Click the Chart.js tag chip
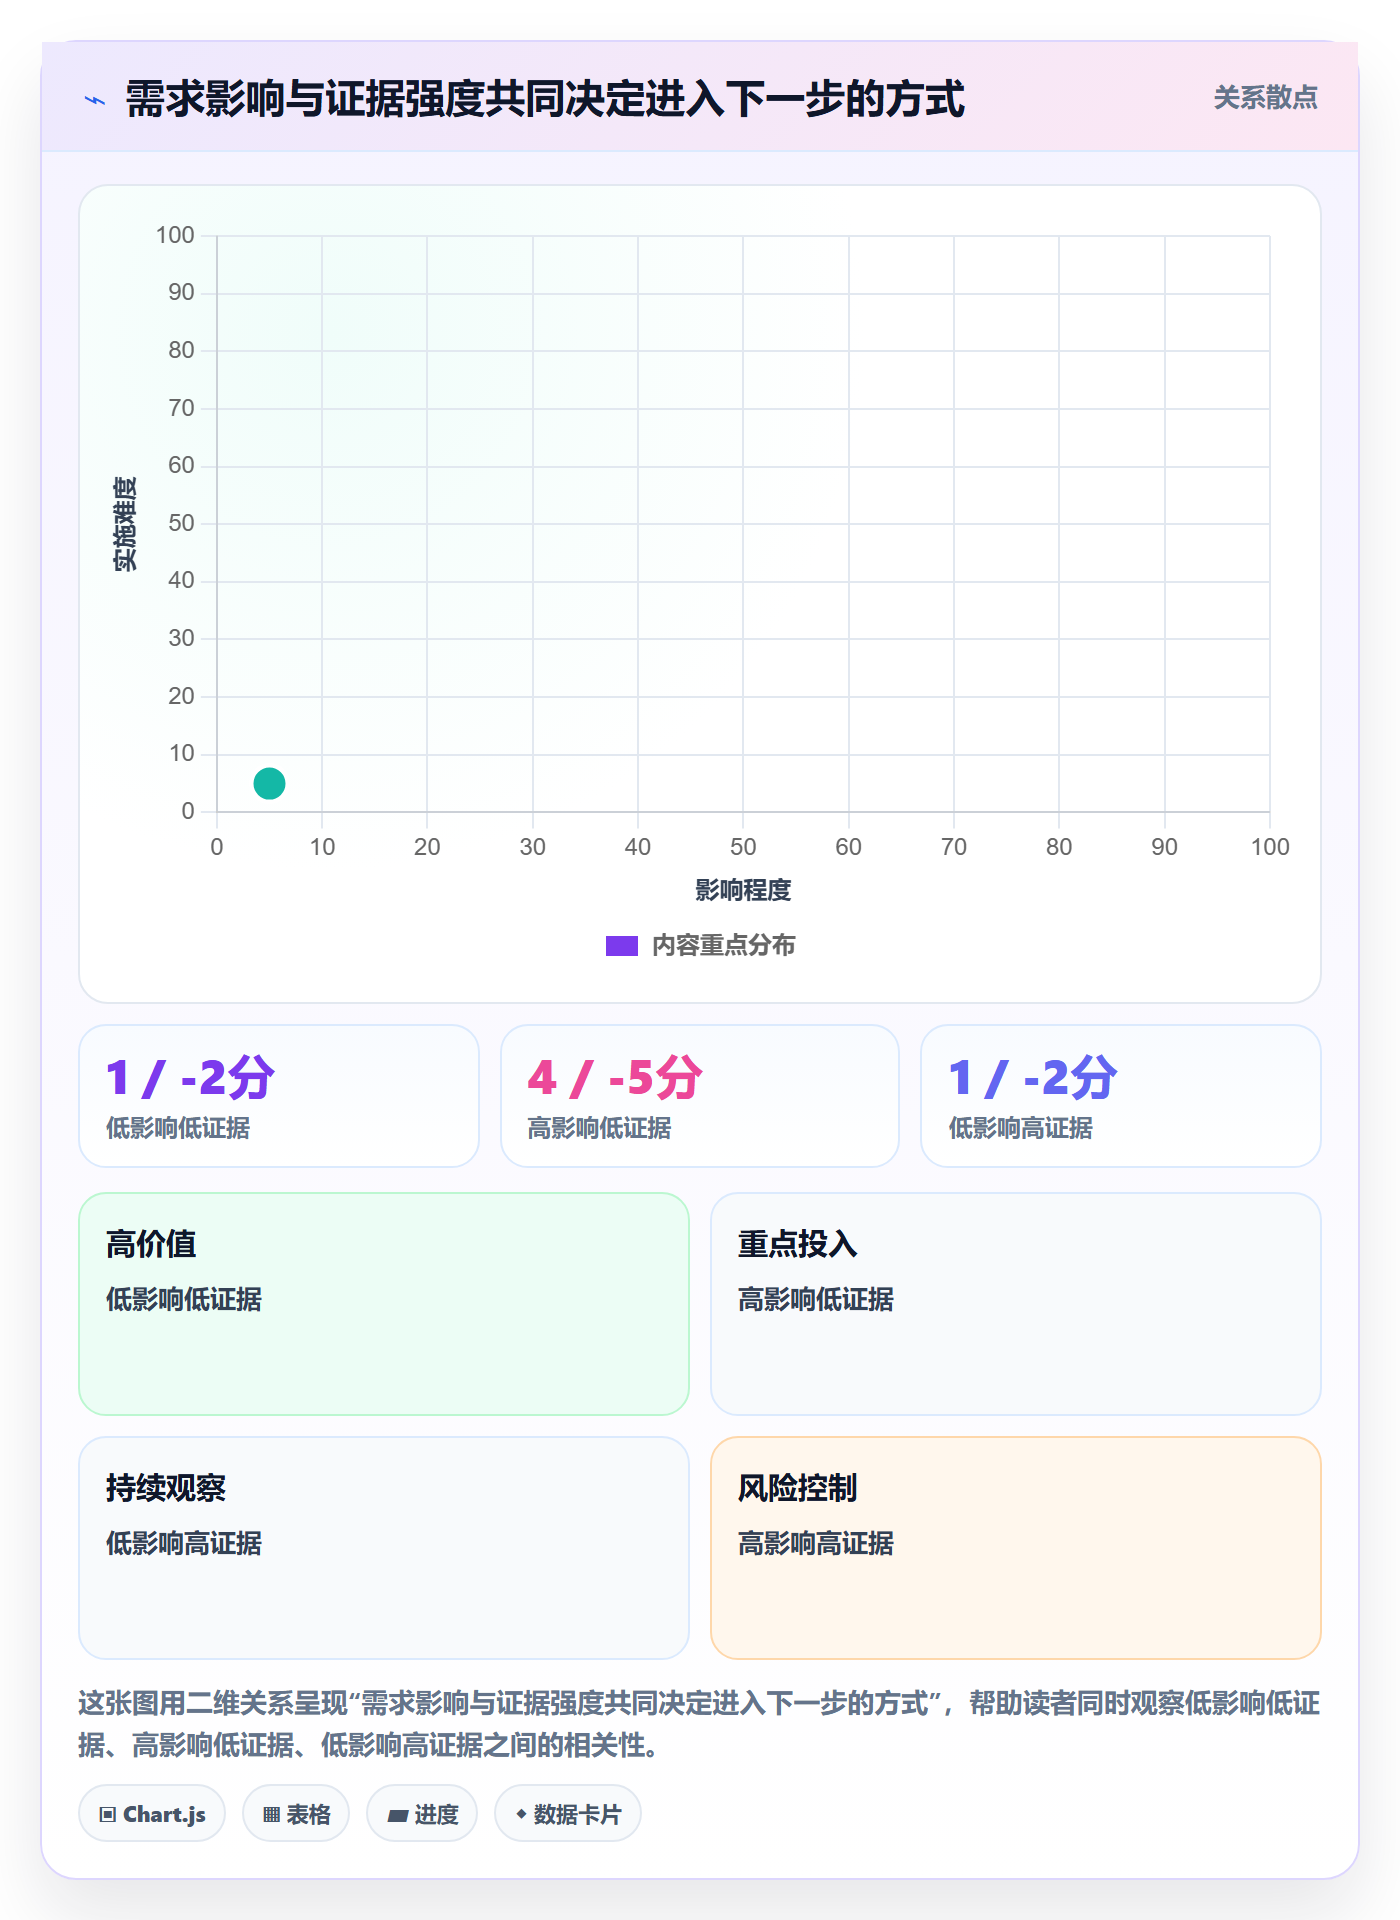Image resolution: width=1400 pixels, height=1920 pixels. point(152,1814)
